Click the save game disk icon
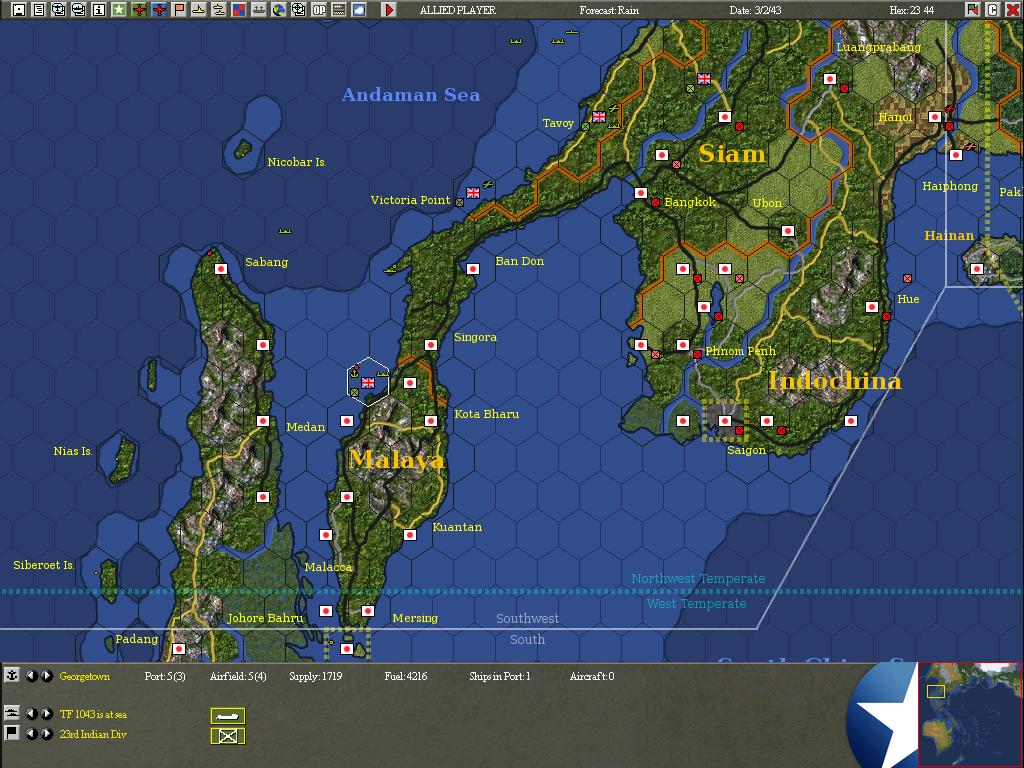 pyautogui.click(x=18, y=10)
